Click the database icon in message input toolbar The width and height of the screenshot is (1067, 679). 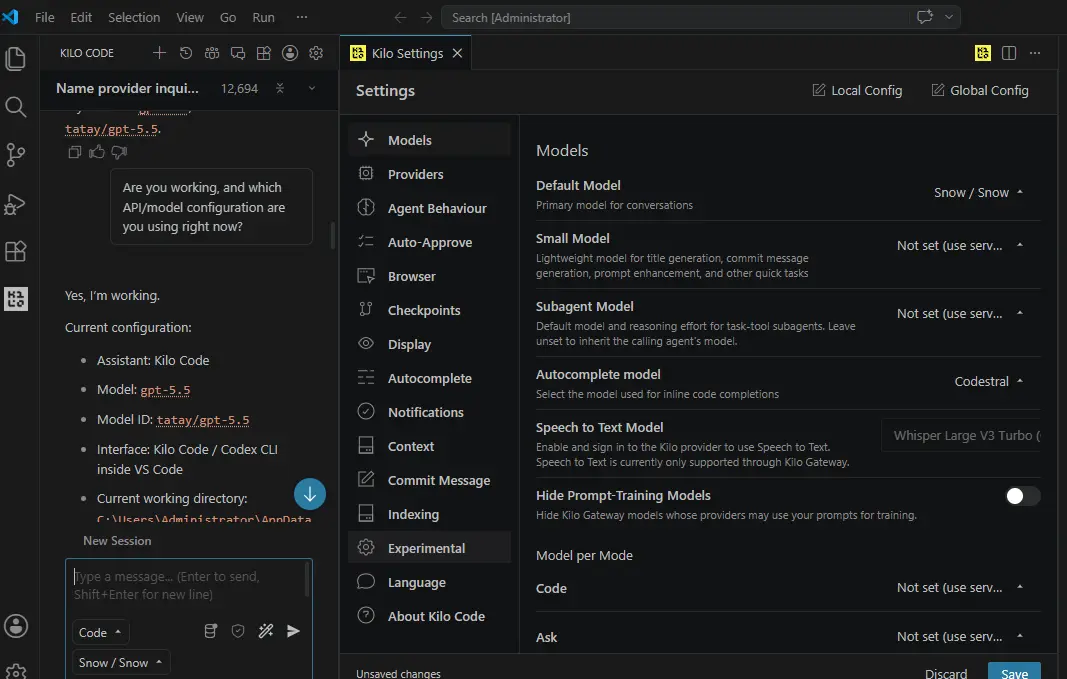click(211, 631)
